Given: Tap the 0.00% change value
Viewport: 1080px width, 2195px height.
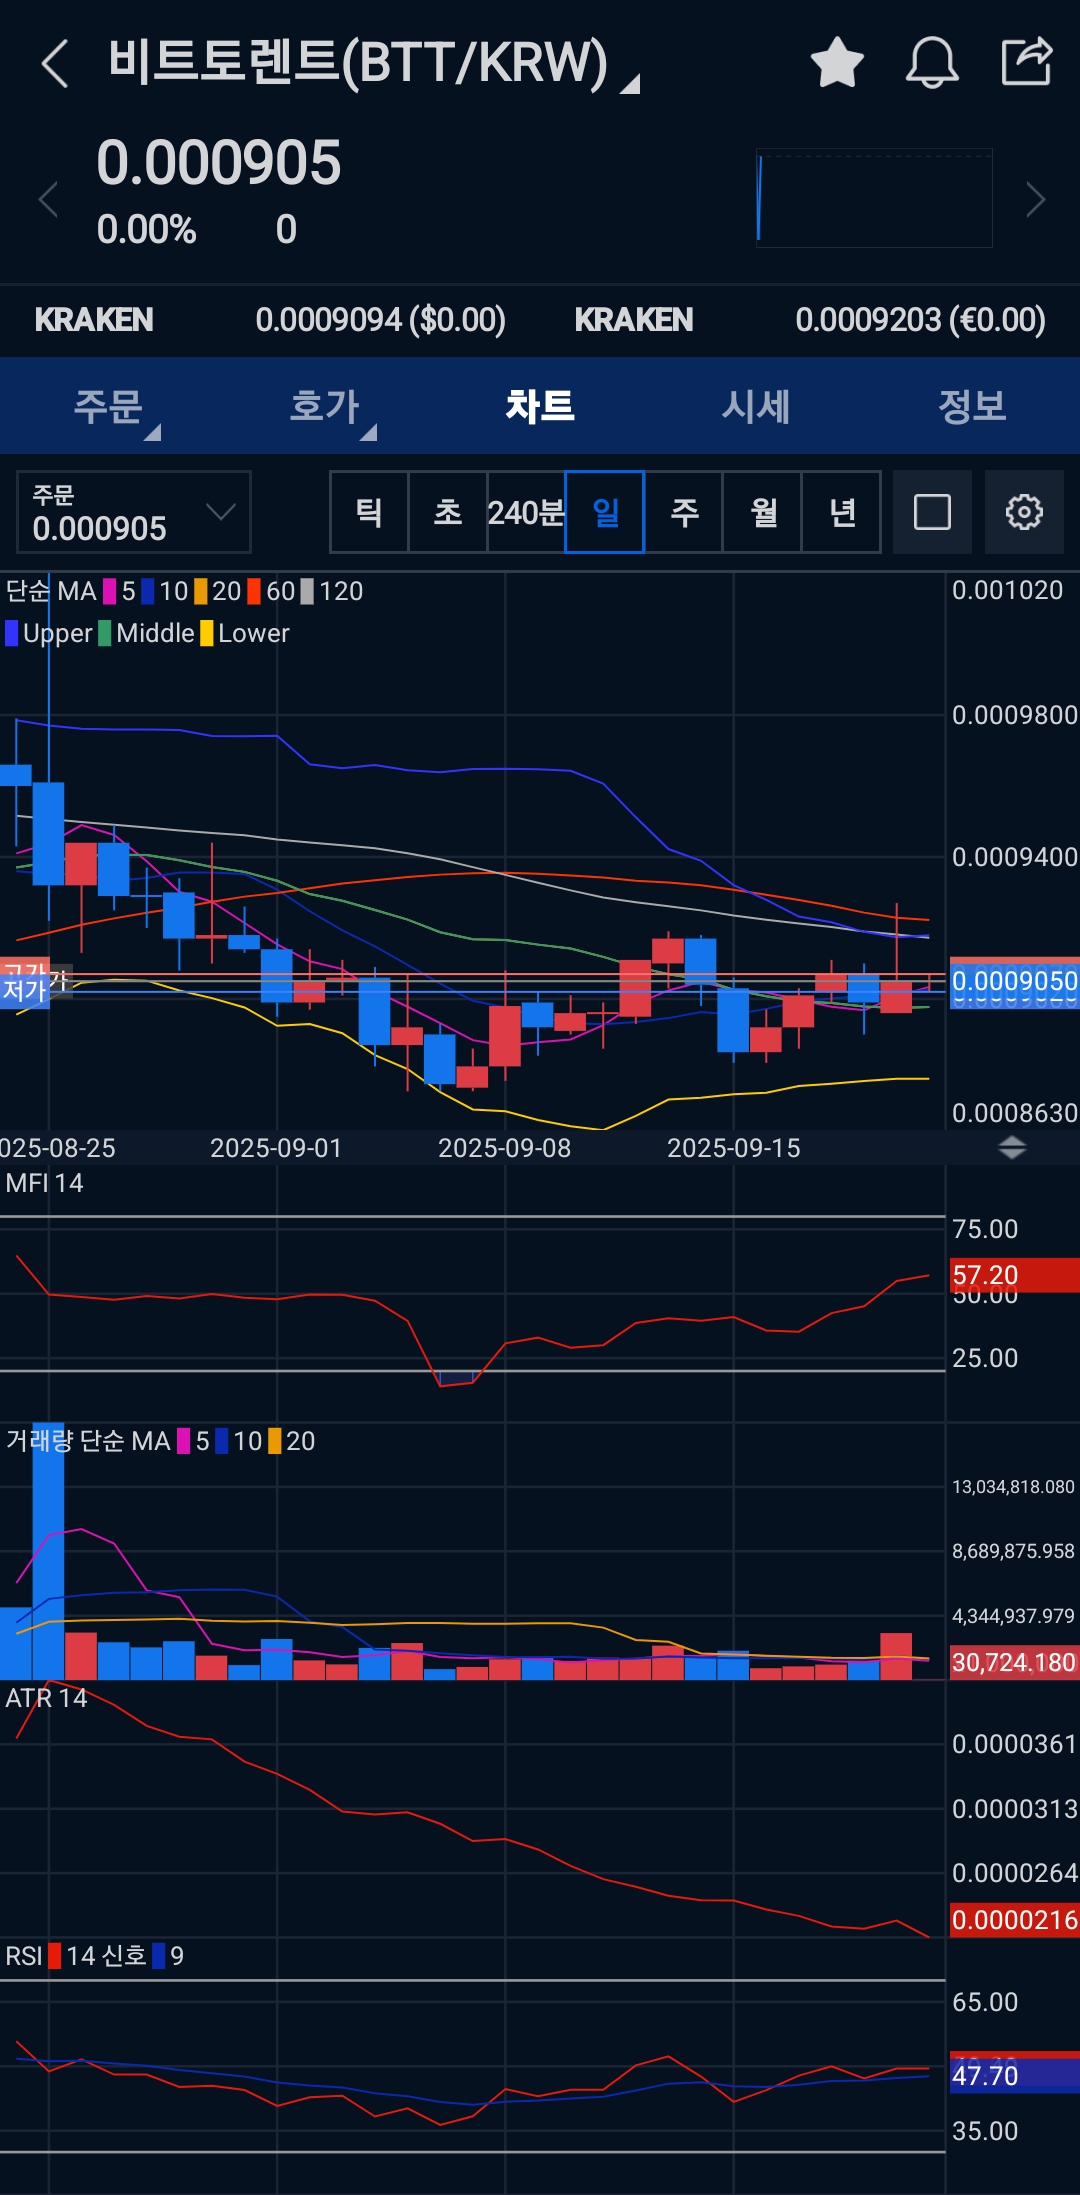Looking at the screenshot, I should 146,230.
